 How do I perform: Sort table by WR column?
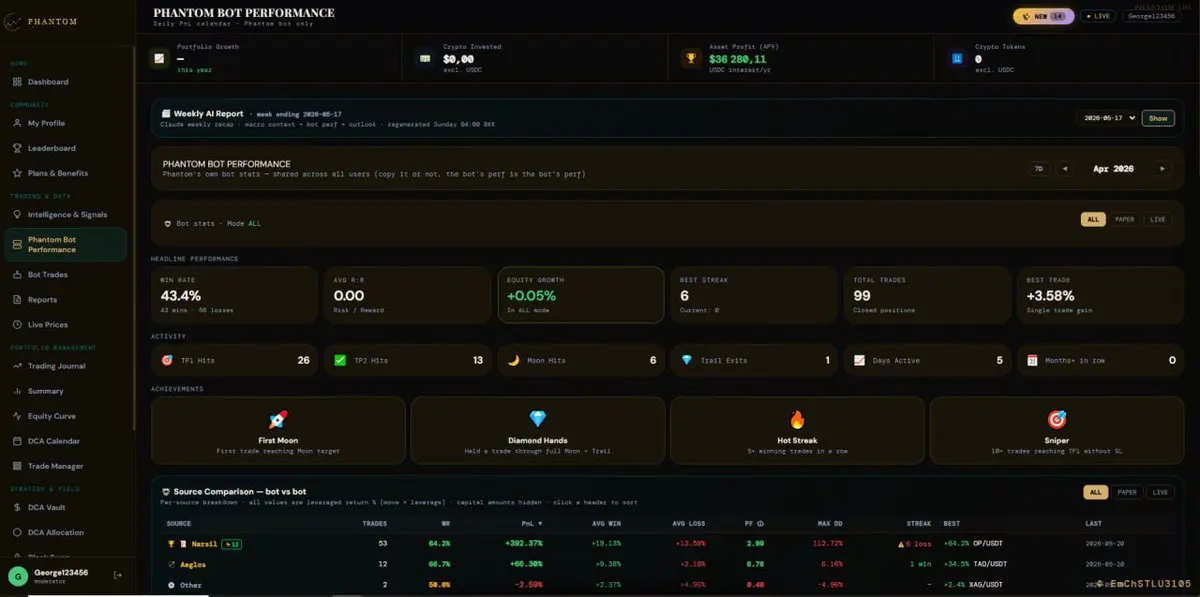(x=444, y=523)
